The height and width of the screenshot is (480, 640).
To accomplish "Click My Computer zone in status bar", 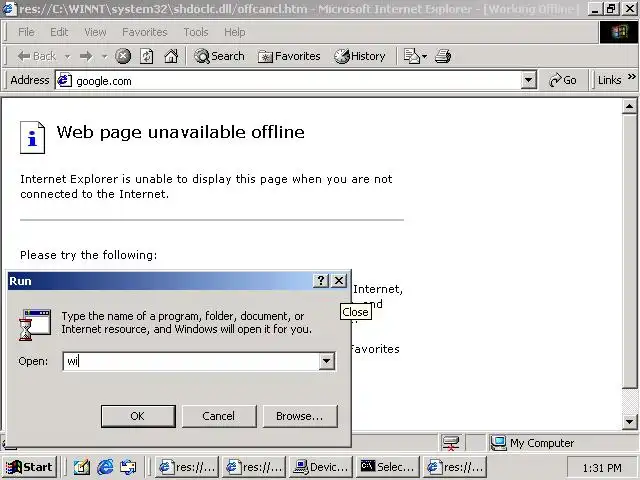I will (532, 443).
